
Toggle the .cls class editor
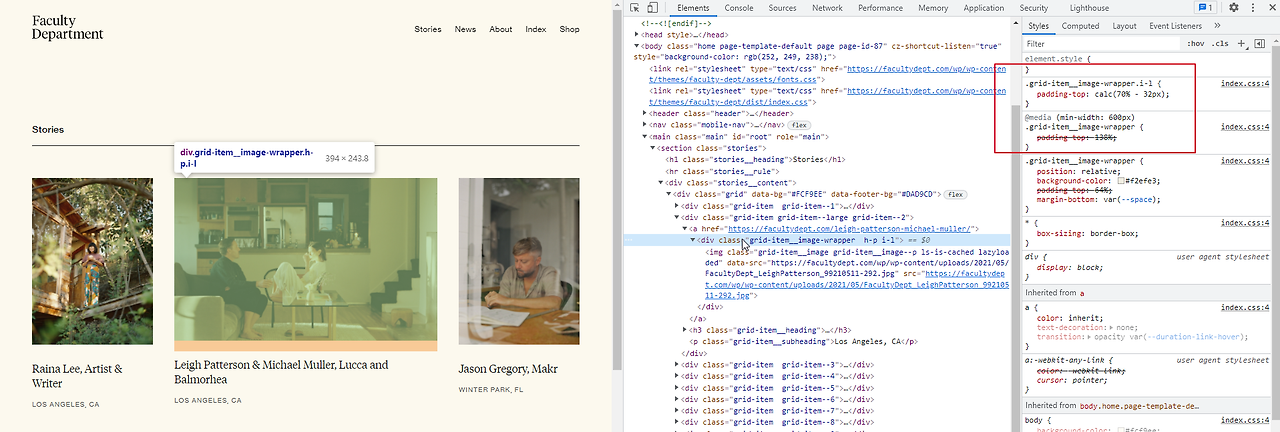coord(1220,44)
